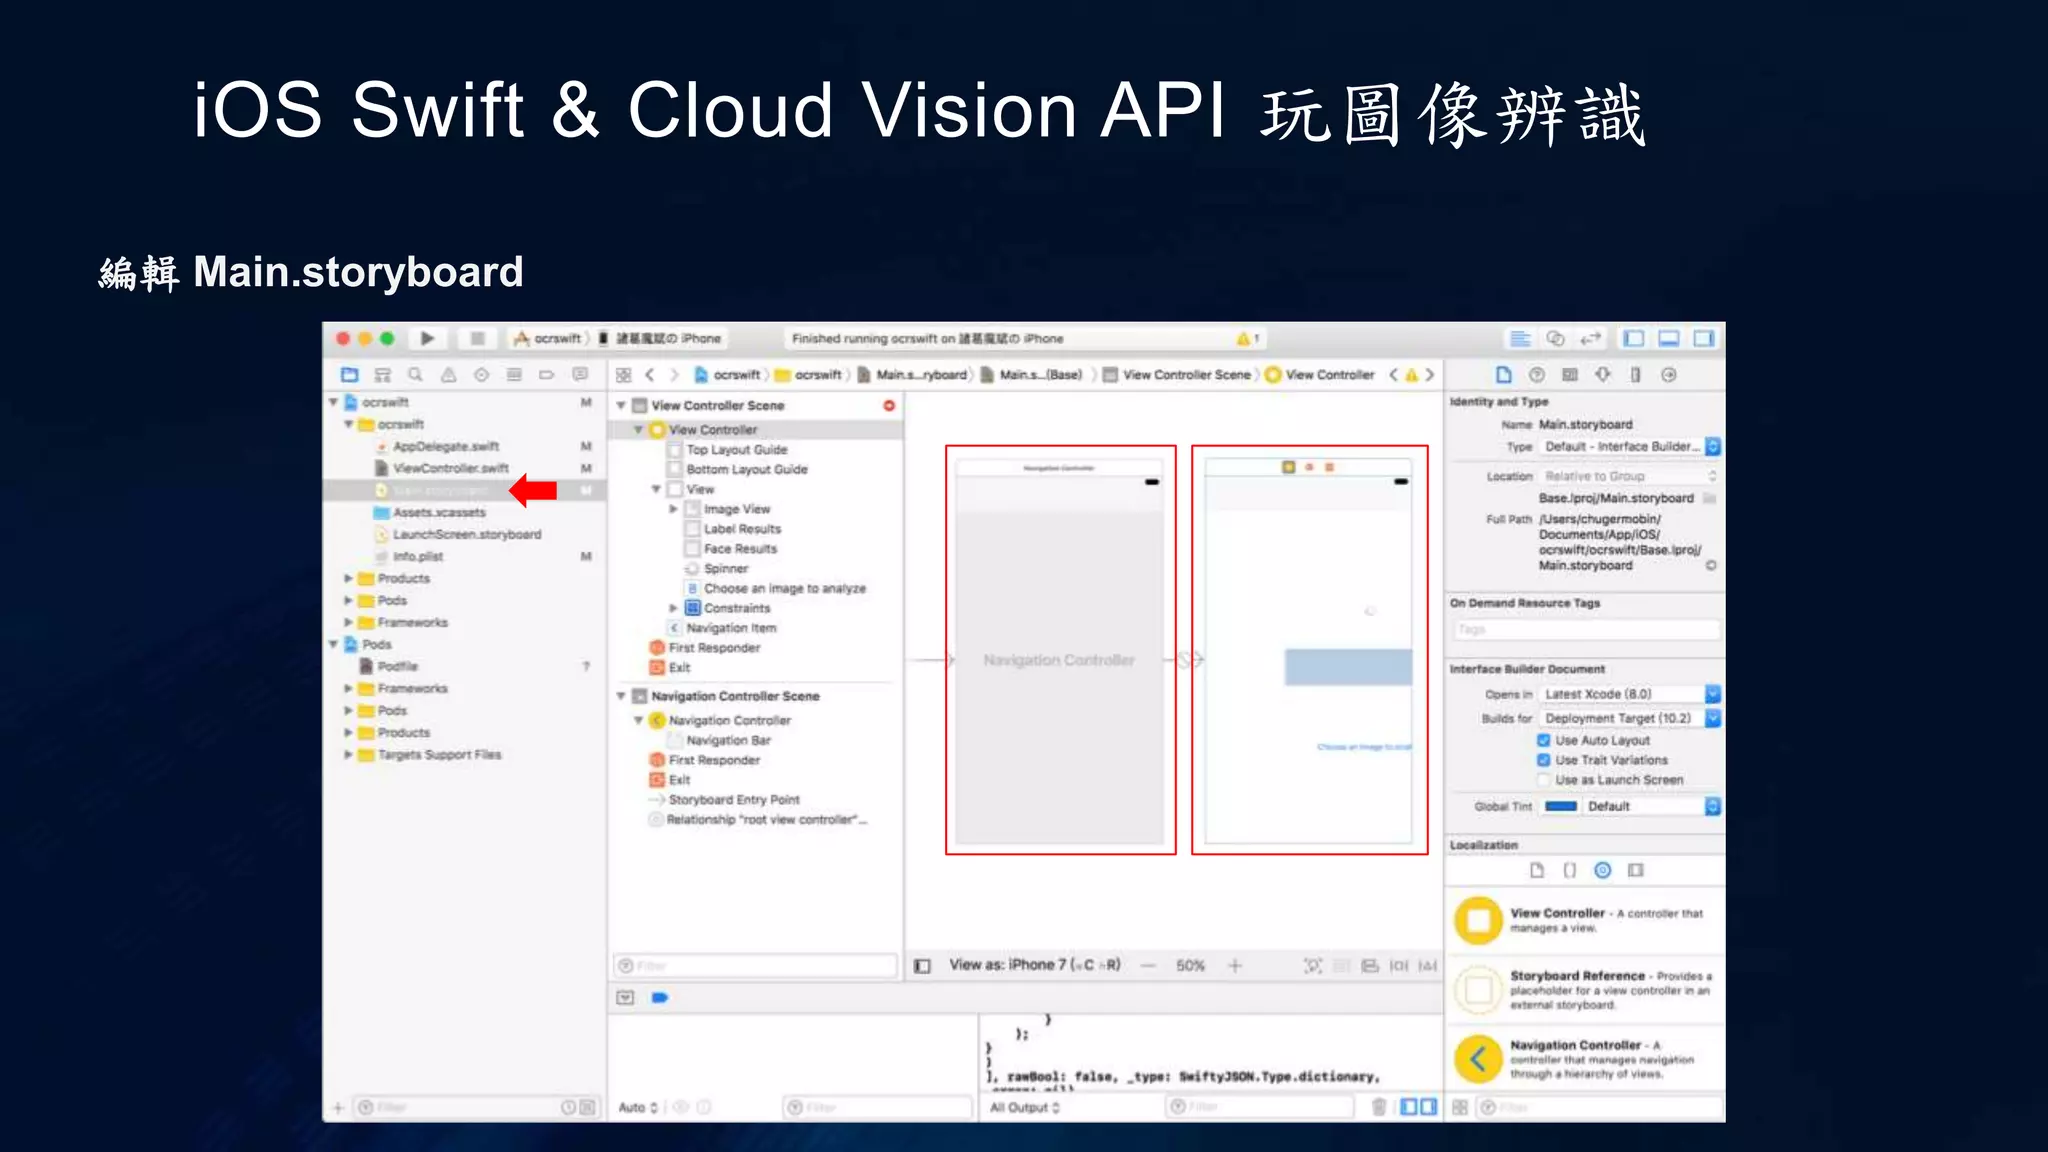This screenshot has height=1152, width=2048.
Task: Open the Breakpoint navigator icon
Action: point(546,375)
